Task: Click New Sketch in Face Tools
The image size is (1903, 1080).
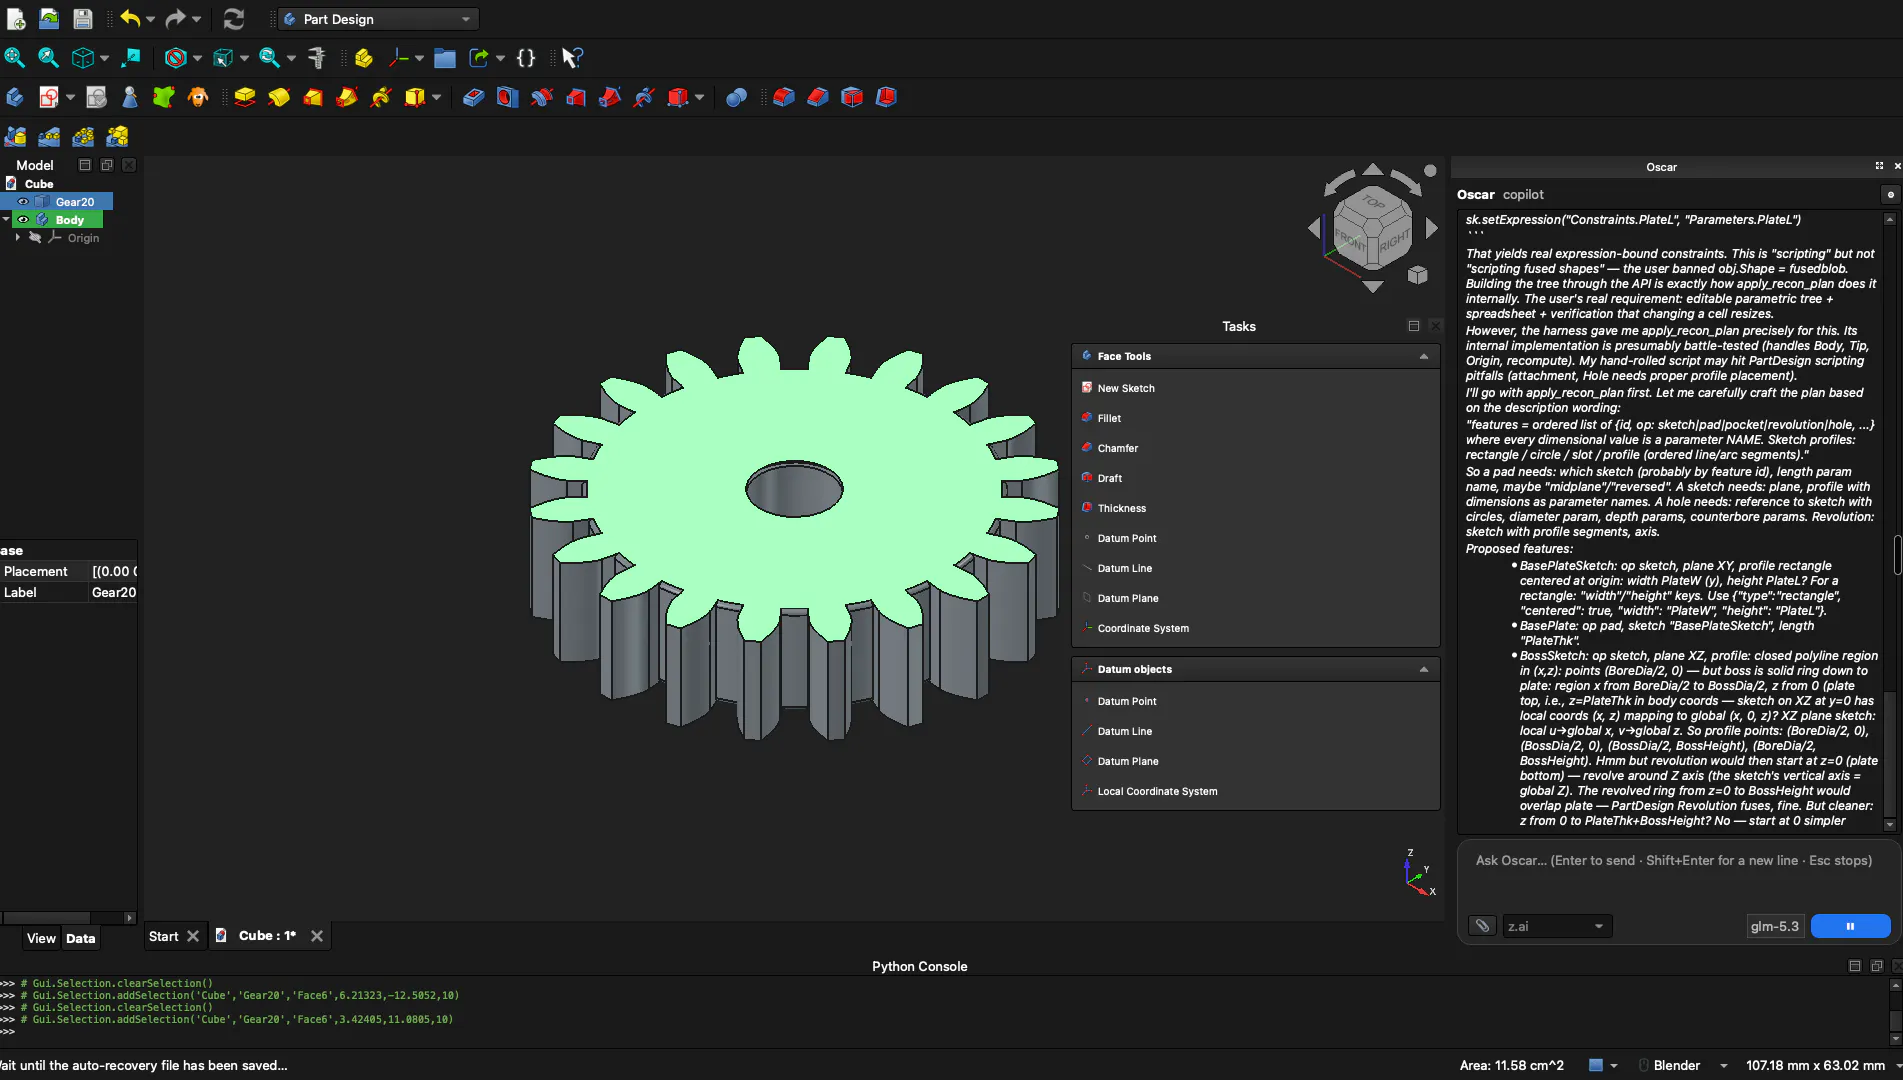Action: point(1126,388)
